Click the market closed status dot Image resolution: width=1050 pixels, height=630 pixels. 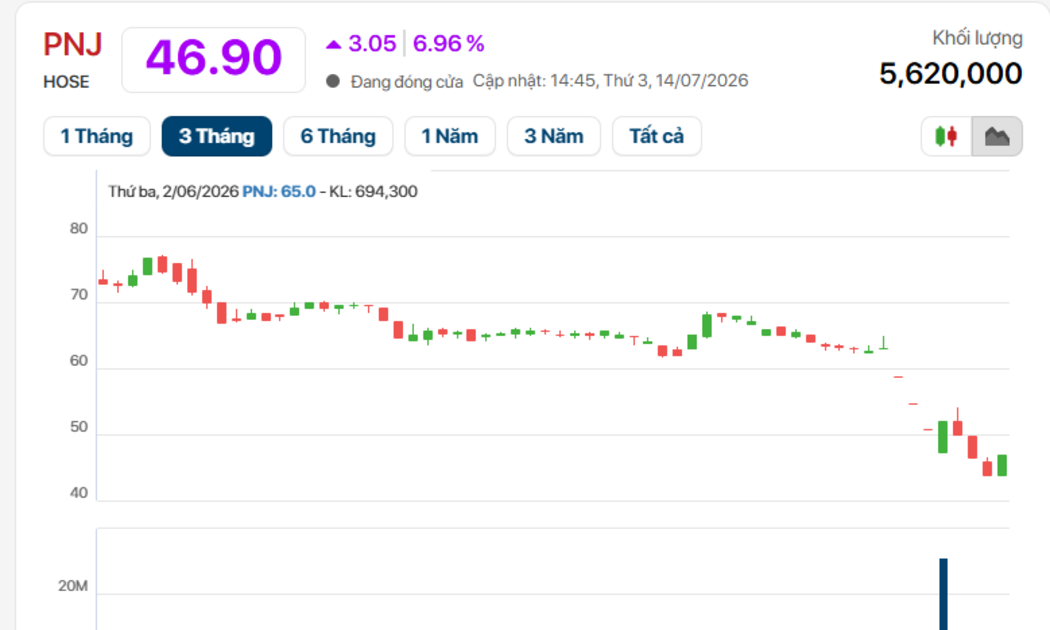click(333, 81)
